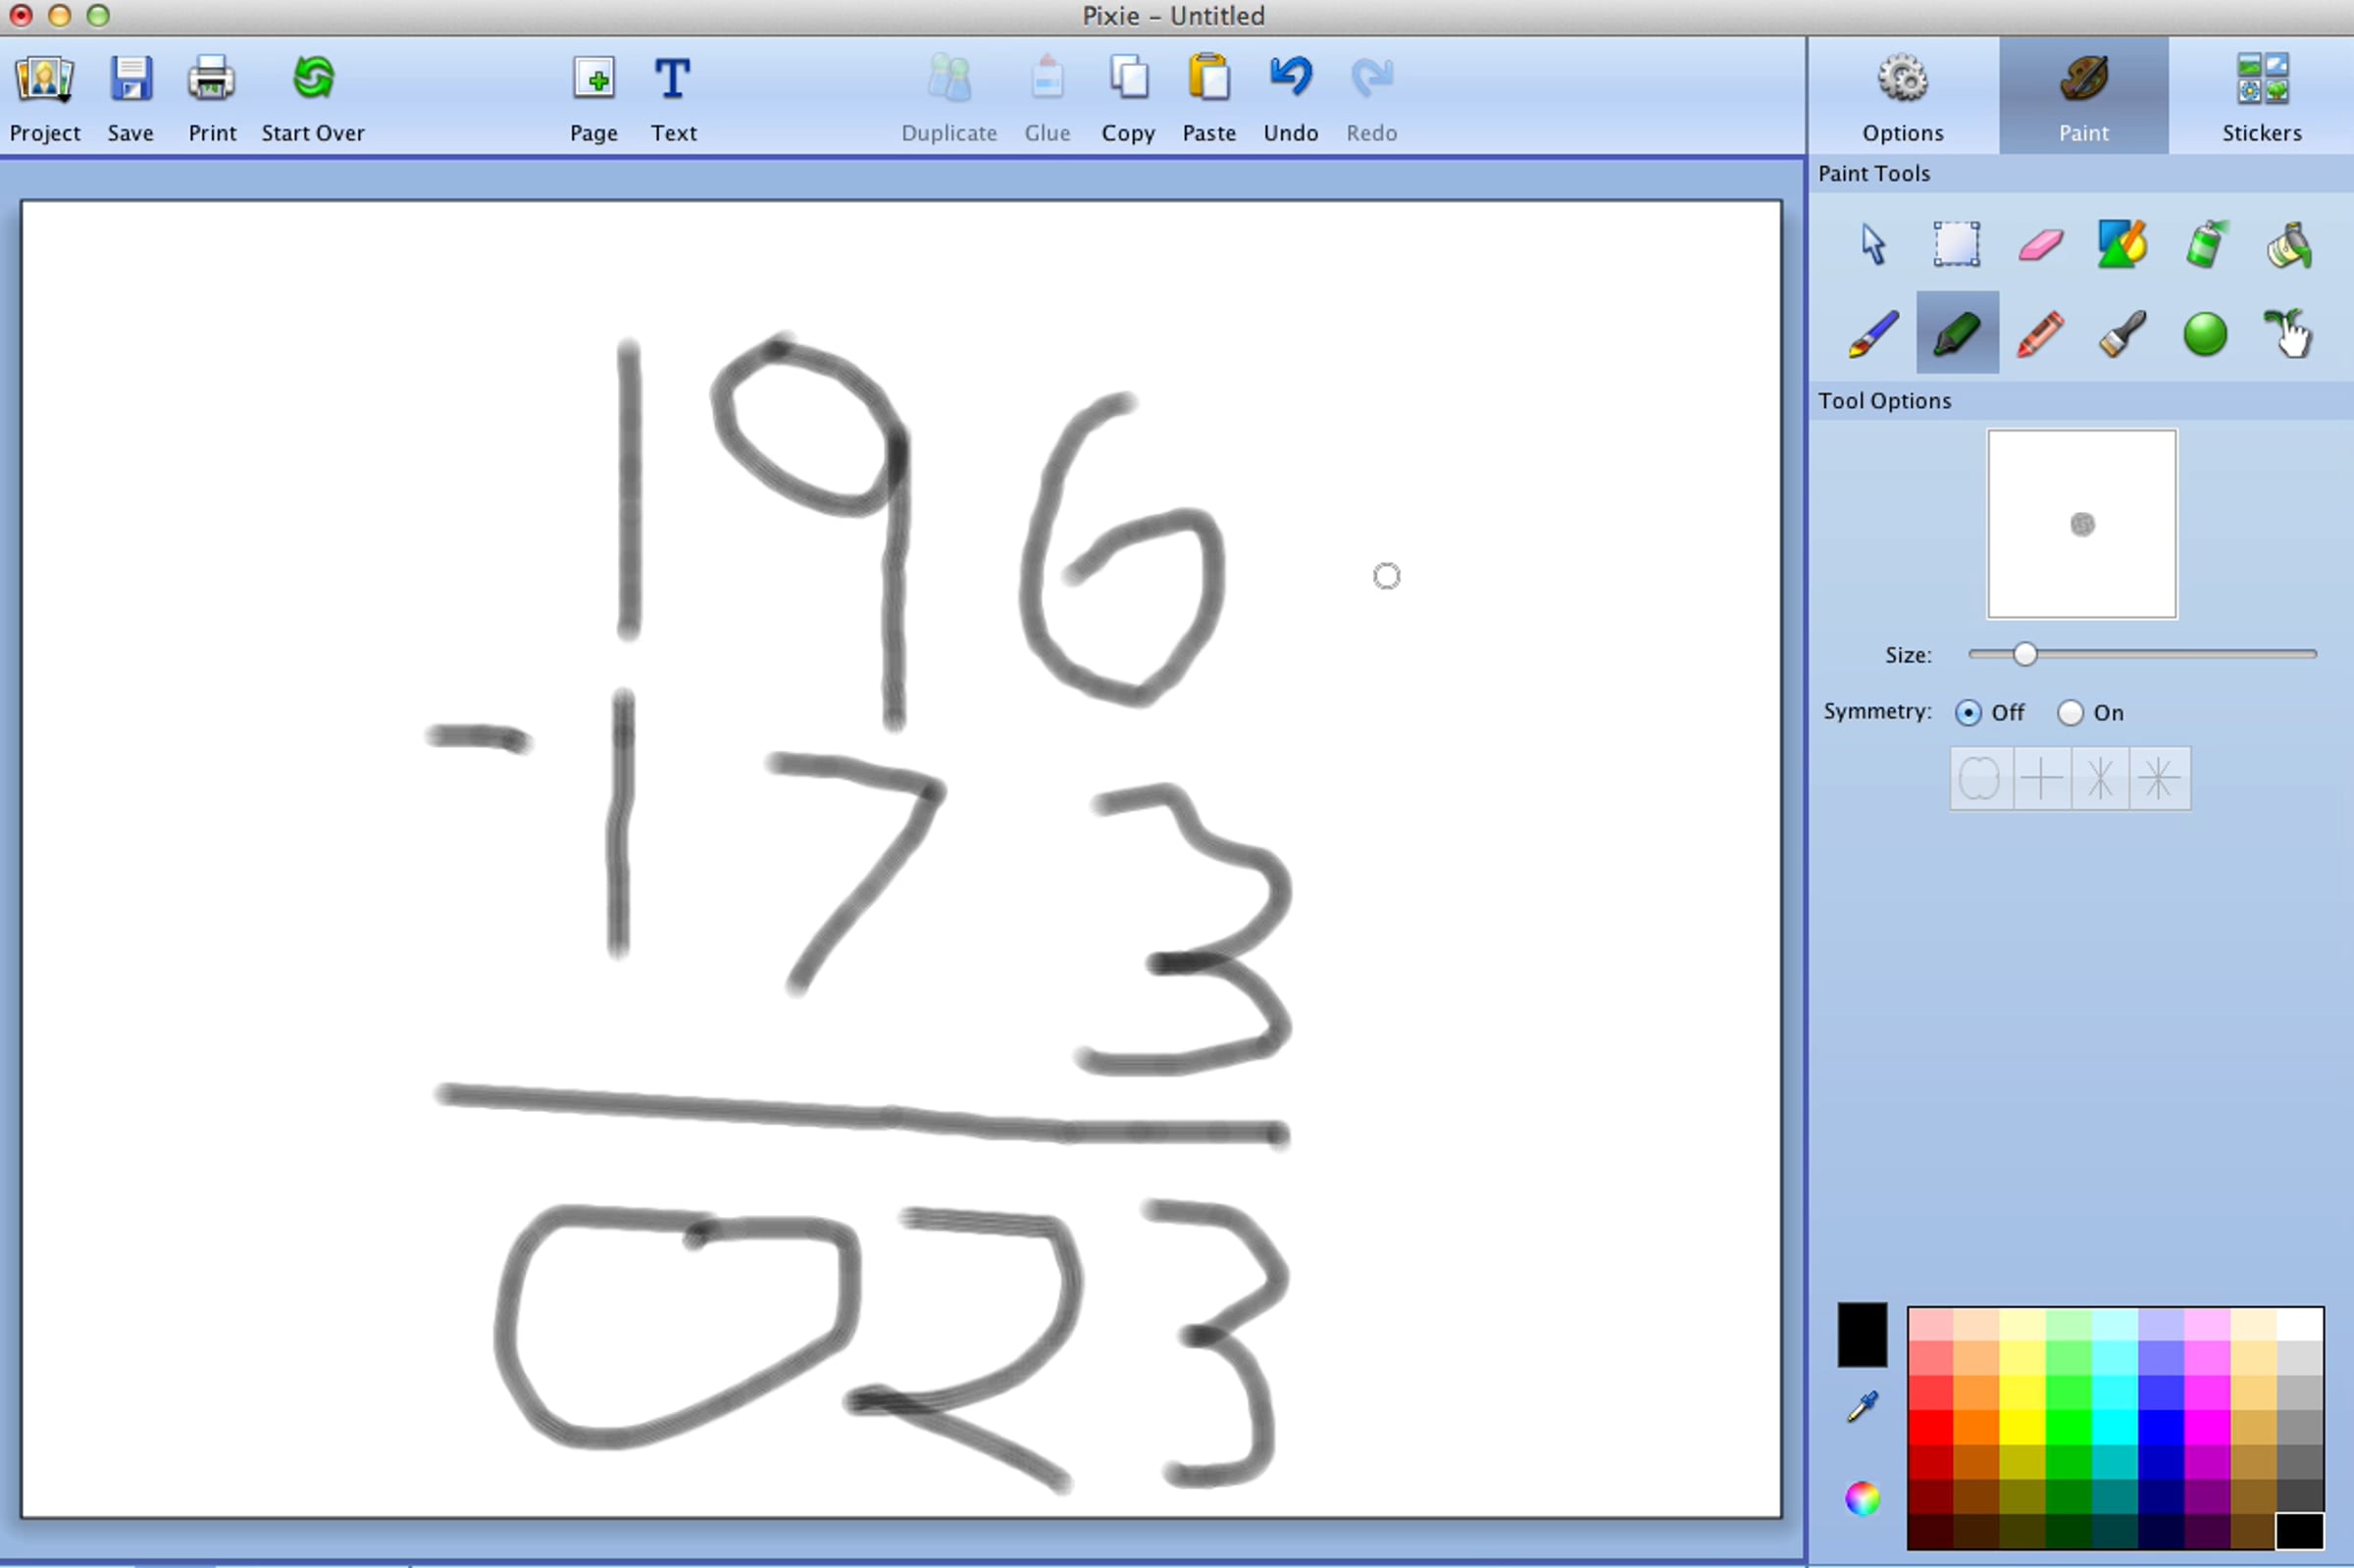The image size is (2354, 1568).
Task: Click the Size slider handle
Action: coord(2025,654)
